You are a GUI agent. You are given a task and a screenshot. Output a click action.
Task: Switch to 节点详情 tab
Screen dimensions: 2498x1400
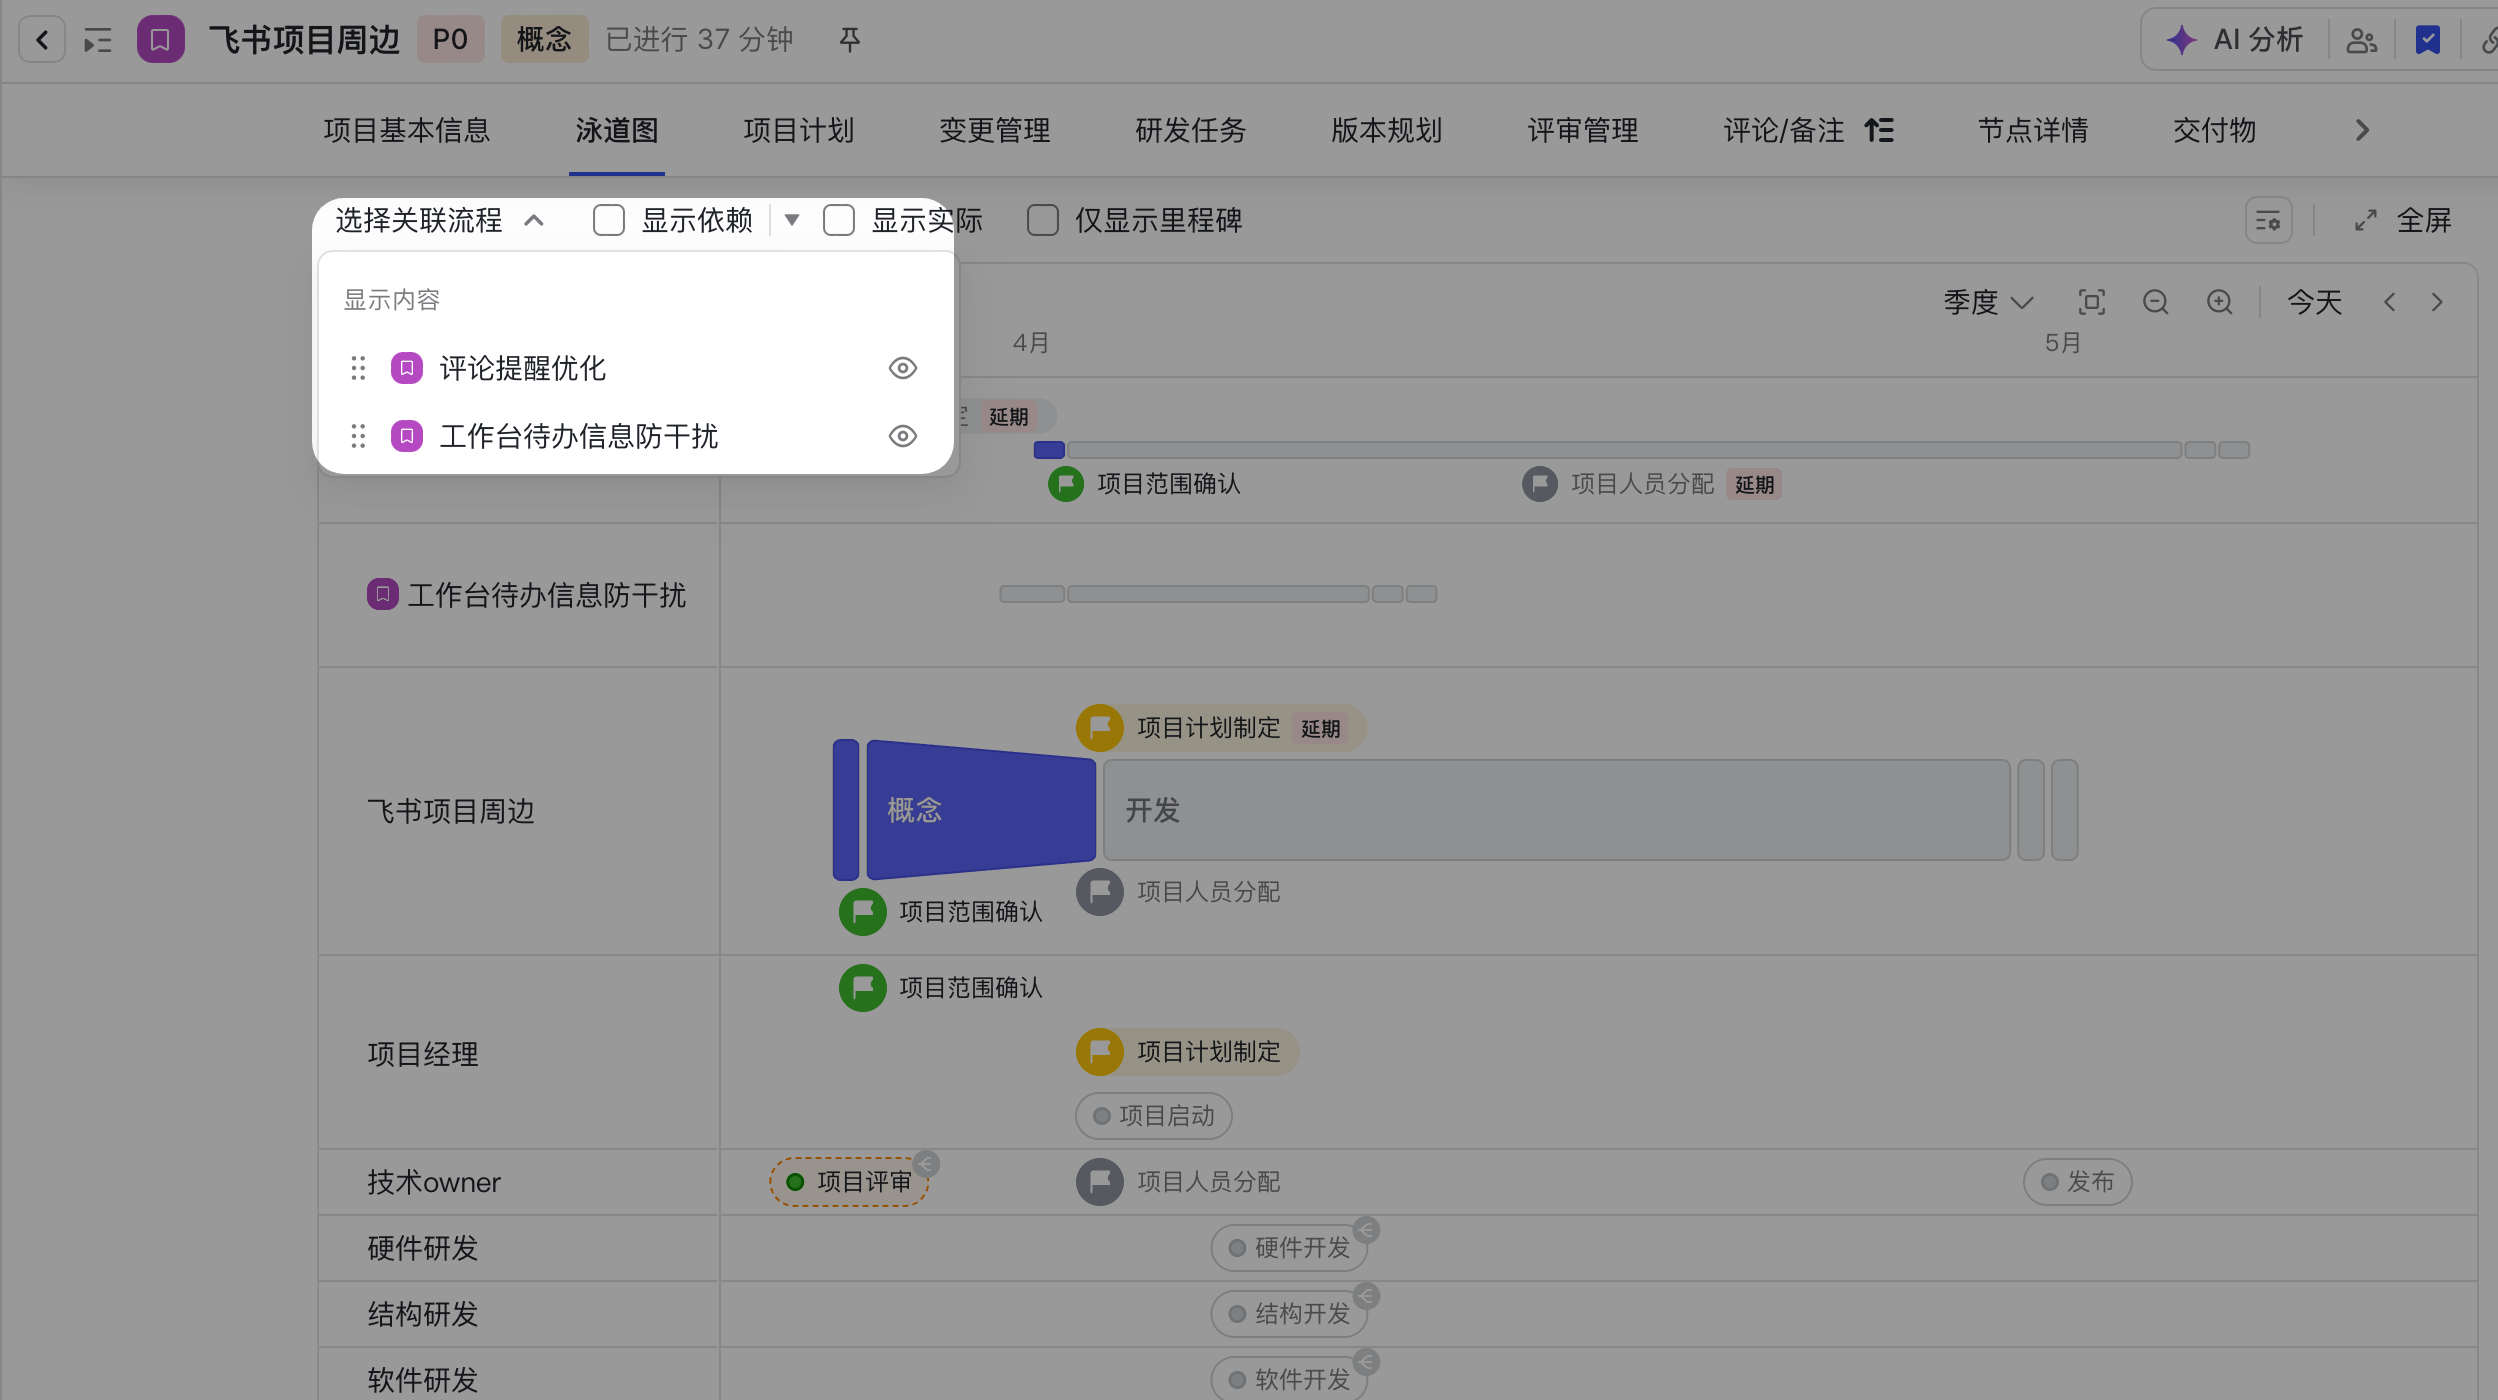click(x=2033, y=130)
